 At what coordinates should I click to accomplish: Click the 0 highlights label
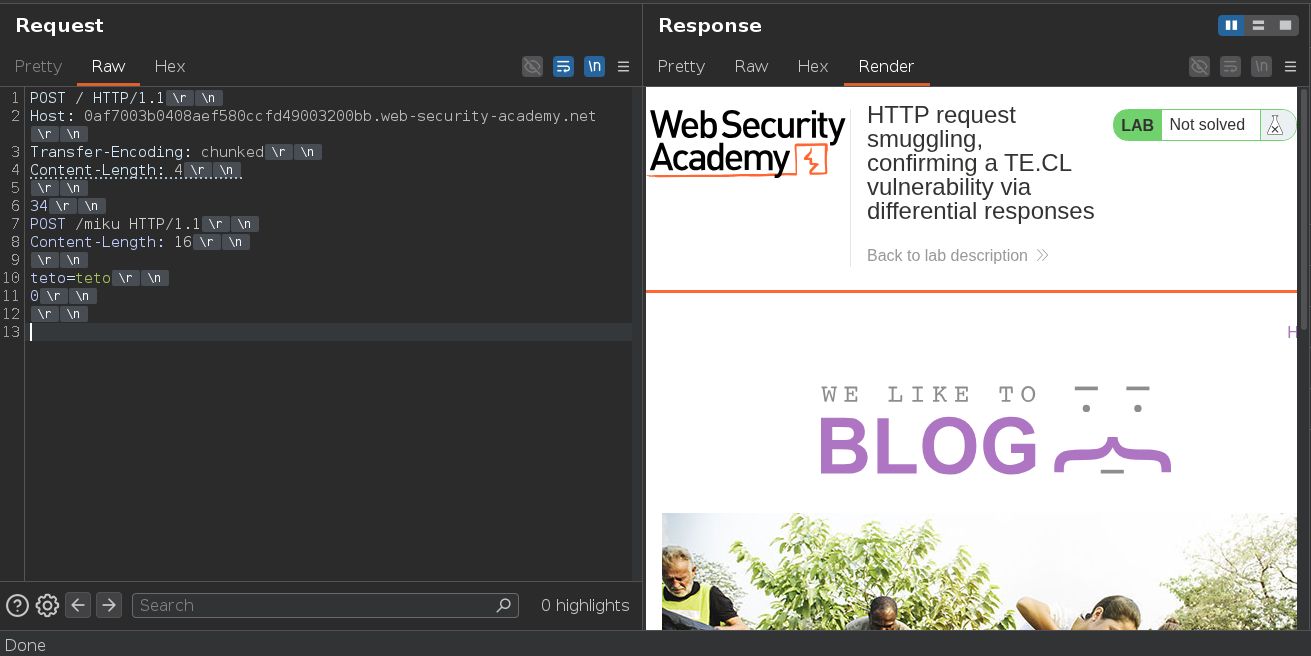click(585, 605)
